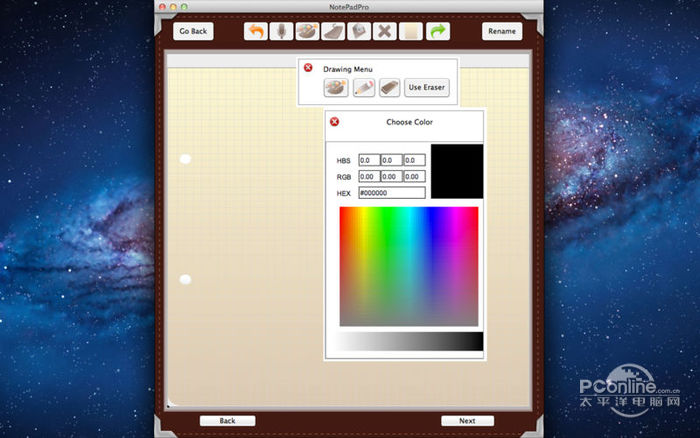This screenshot has height=438, width=700.
Task: Go to the previous page with Back
Action: [x=227, y=421]
